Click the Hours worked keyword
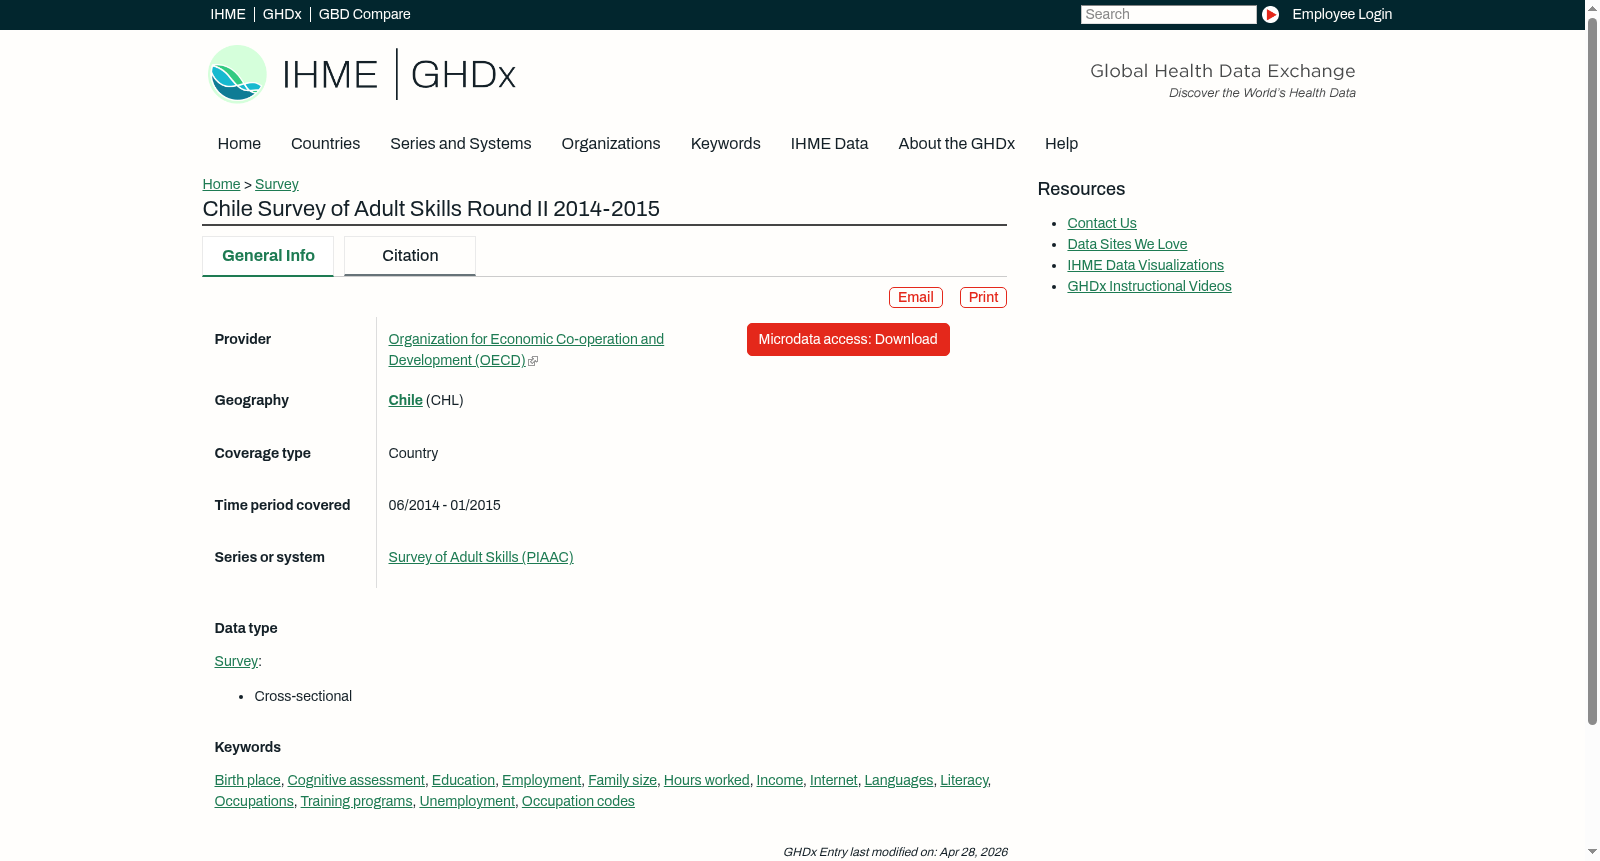This screenshot has height=861, width=1600. pos(707,780)
